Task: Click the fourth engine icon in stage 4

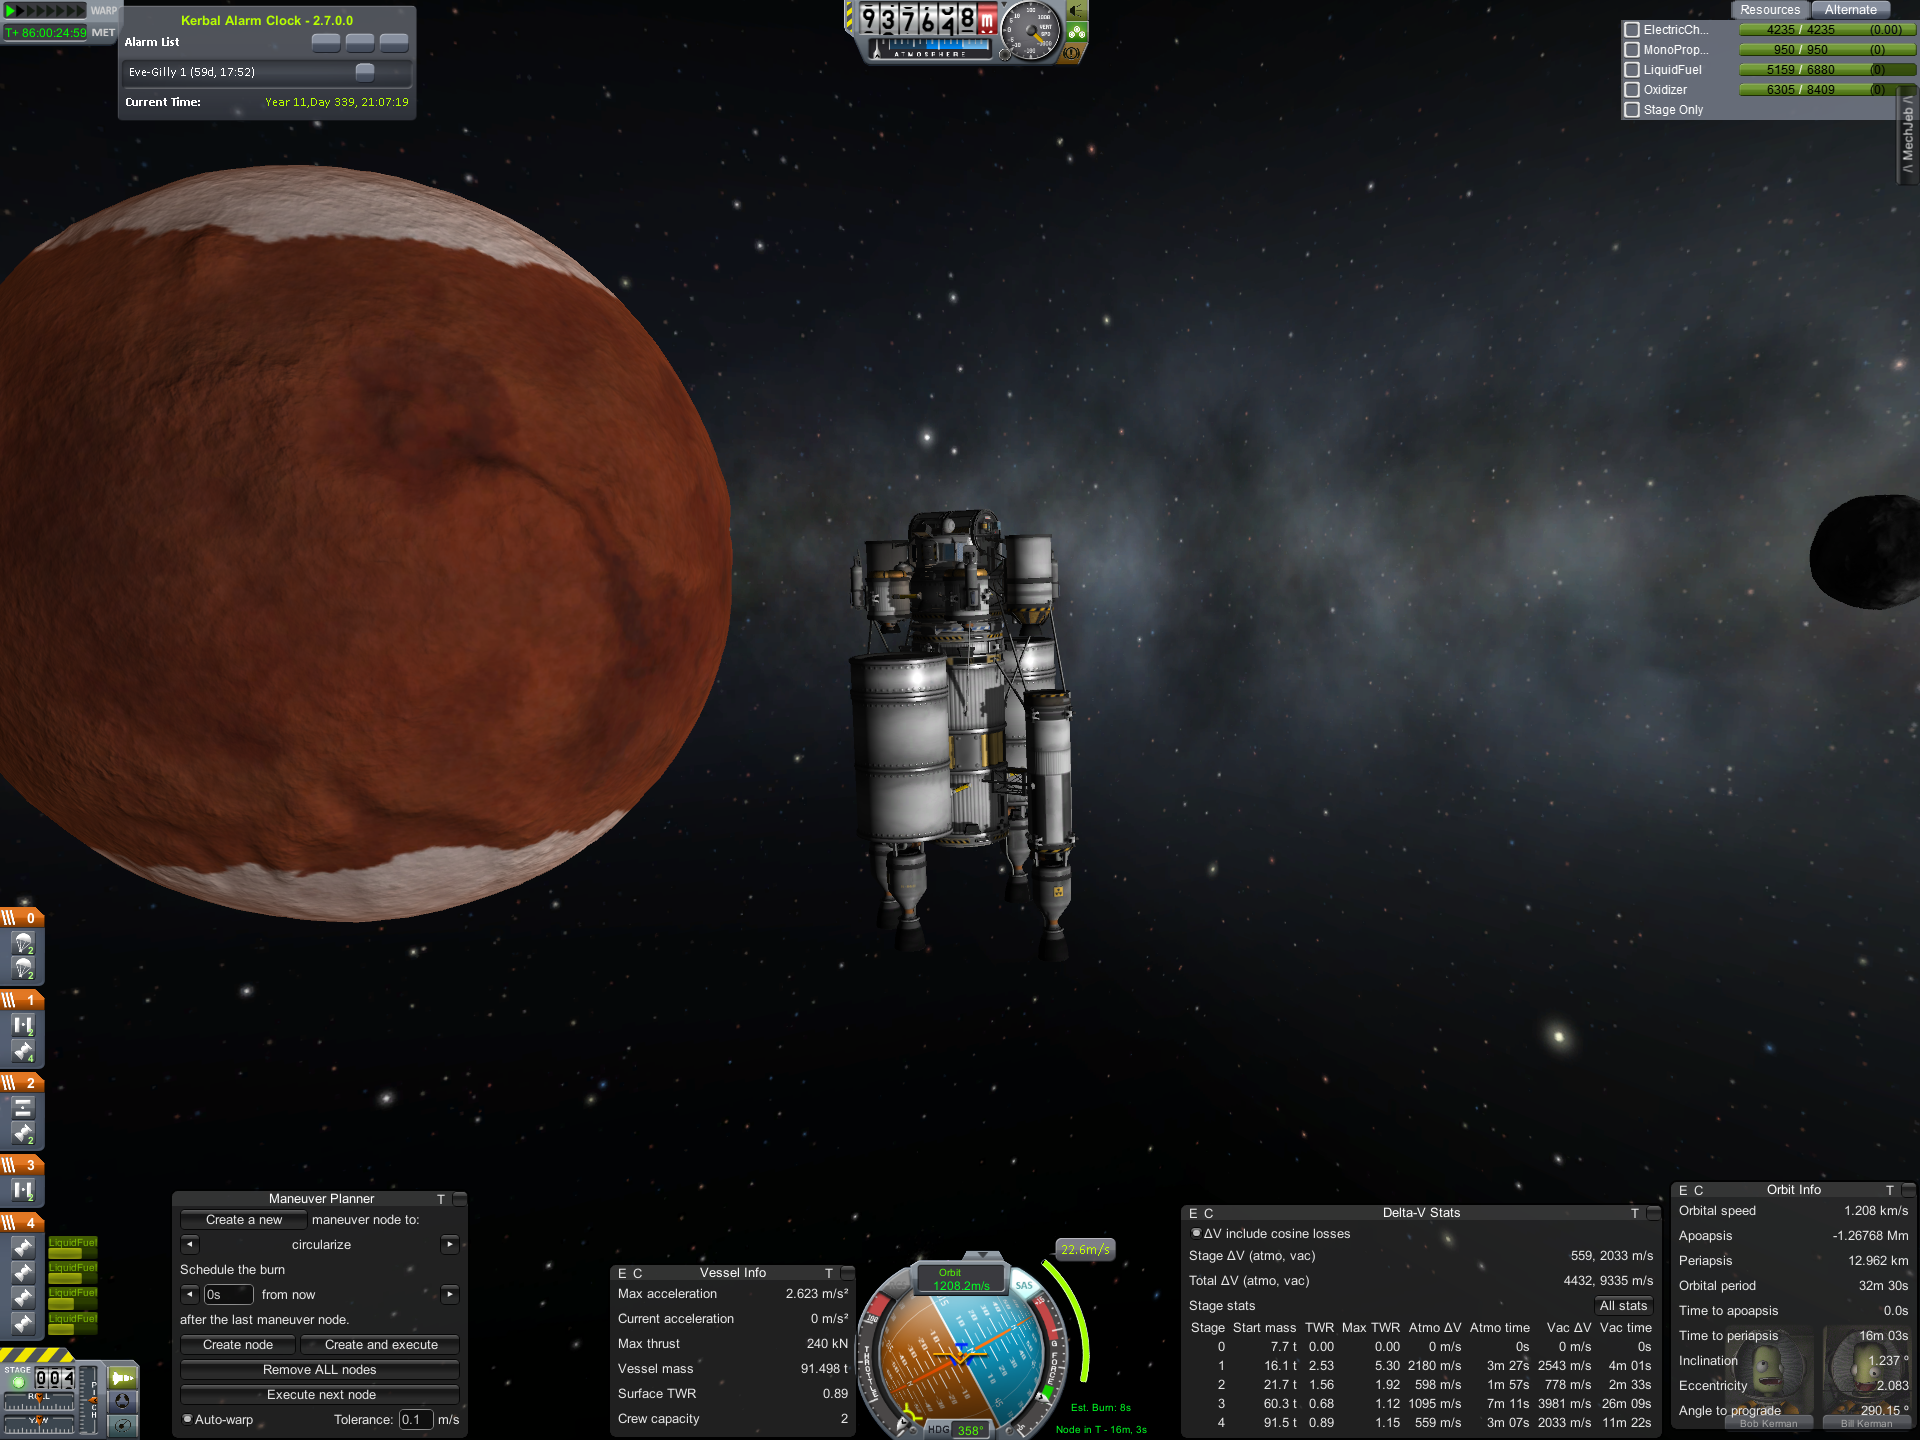Action: [22, 1323]
